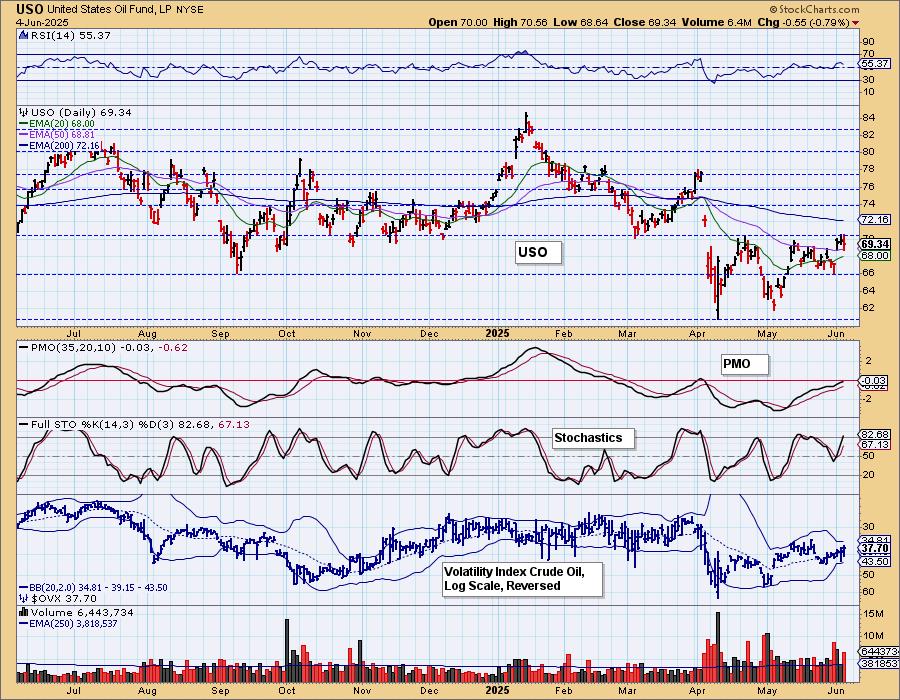This screenshot has width=900, height=700.
Task: Click the USO annotation box in the price panel
Action: [538, 252]
